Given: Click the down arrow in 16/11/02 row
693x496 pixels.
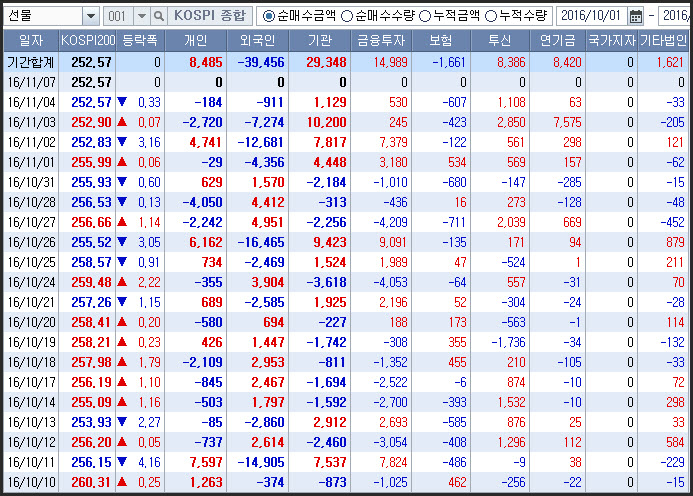Looking at the screenshot, I should 122,142.
